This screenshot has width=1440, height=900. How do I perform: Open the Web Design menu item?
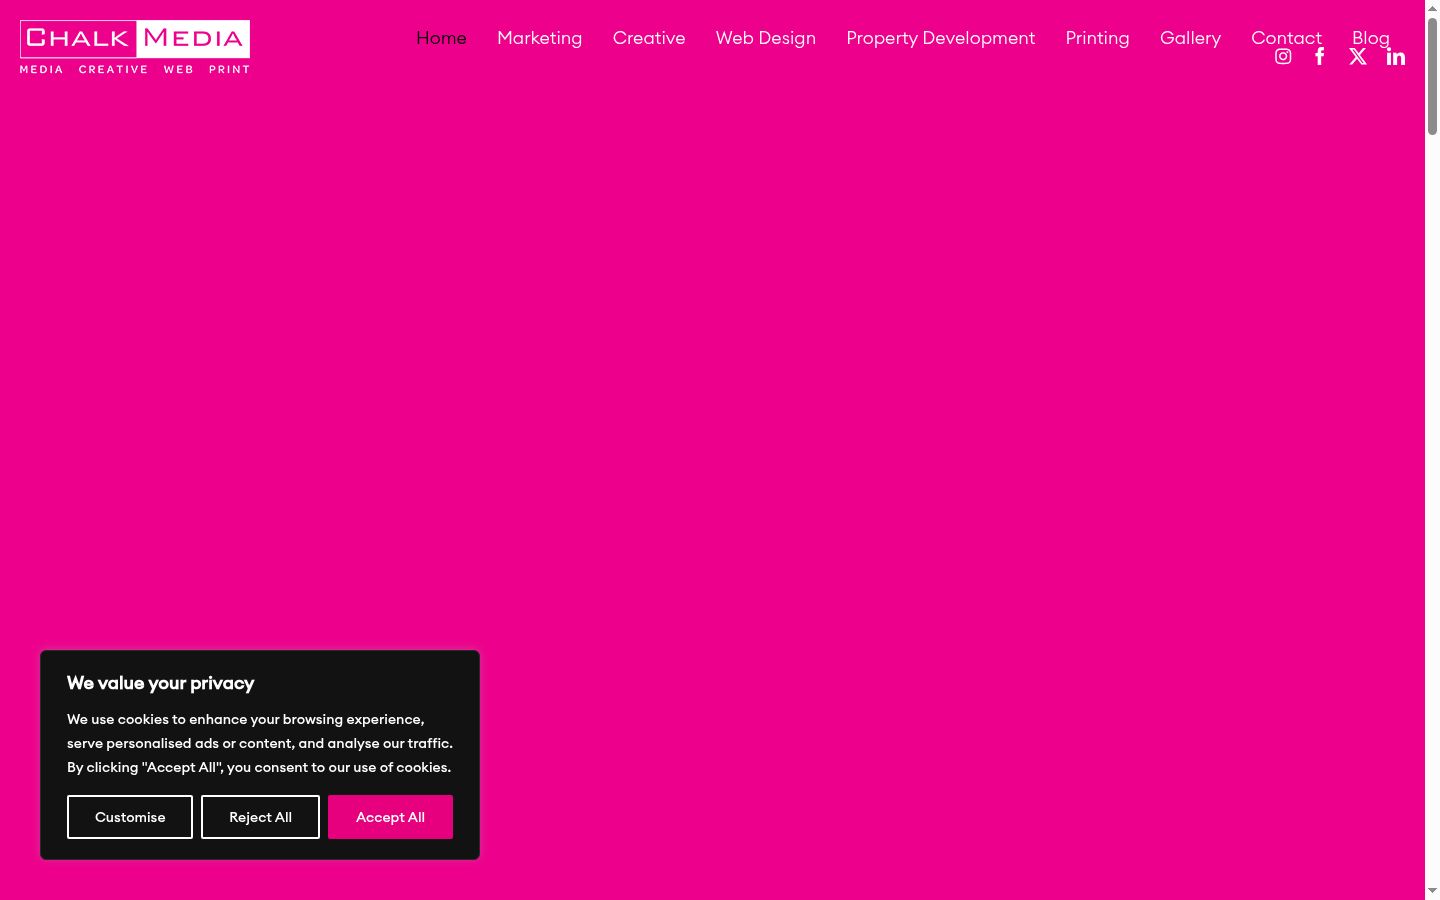[x=766, y=38]
